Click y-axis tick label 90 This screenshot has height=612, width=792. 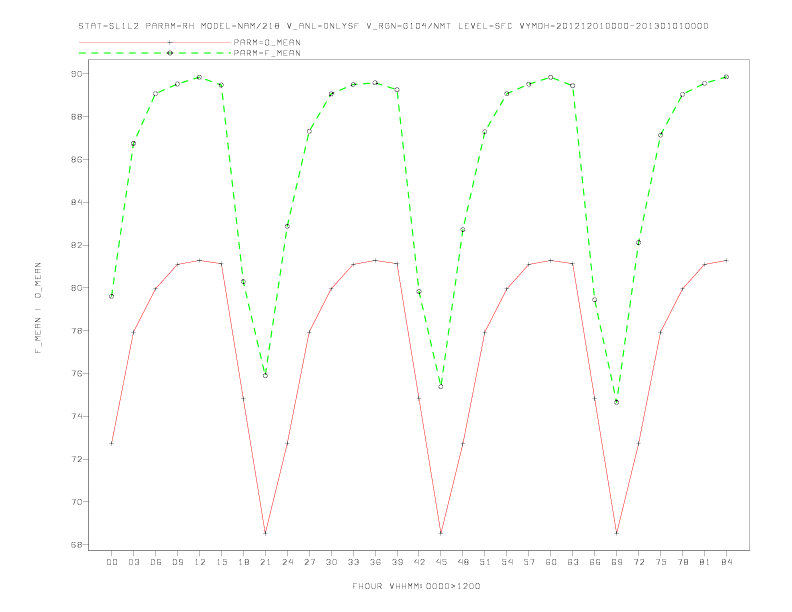(x=76, y=74)
